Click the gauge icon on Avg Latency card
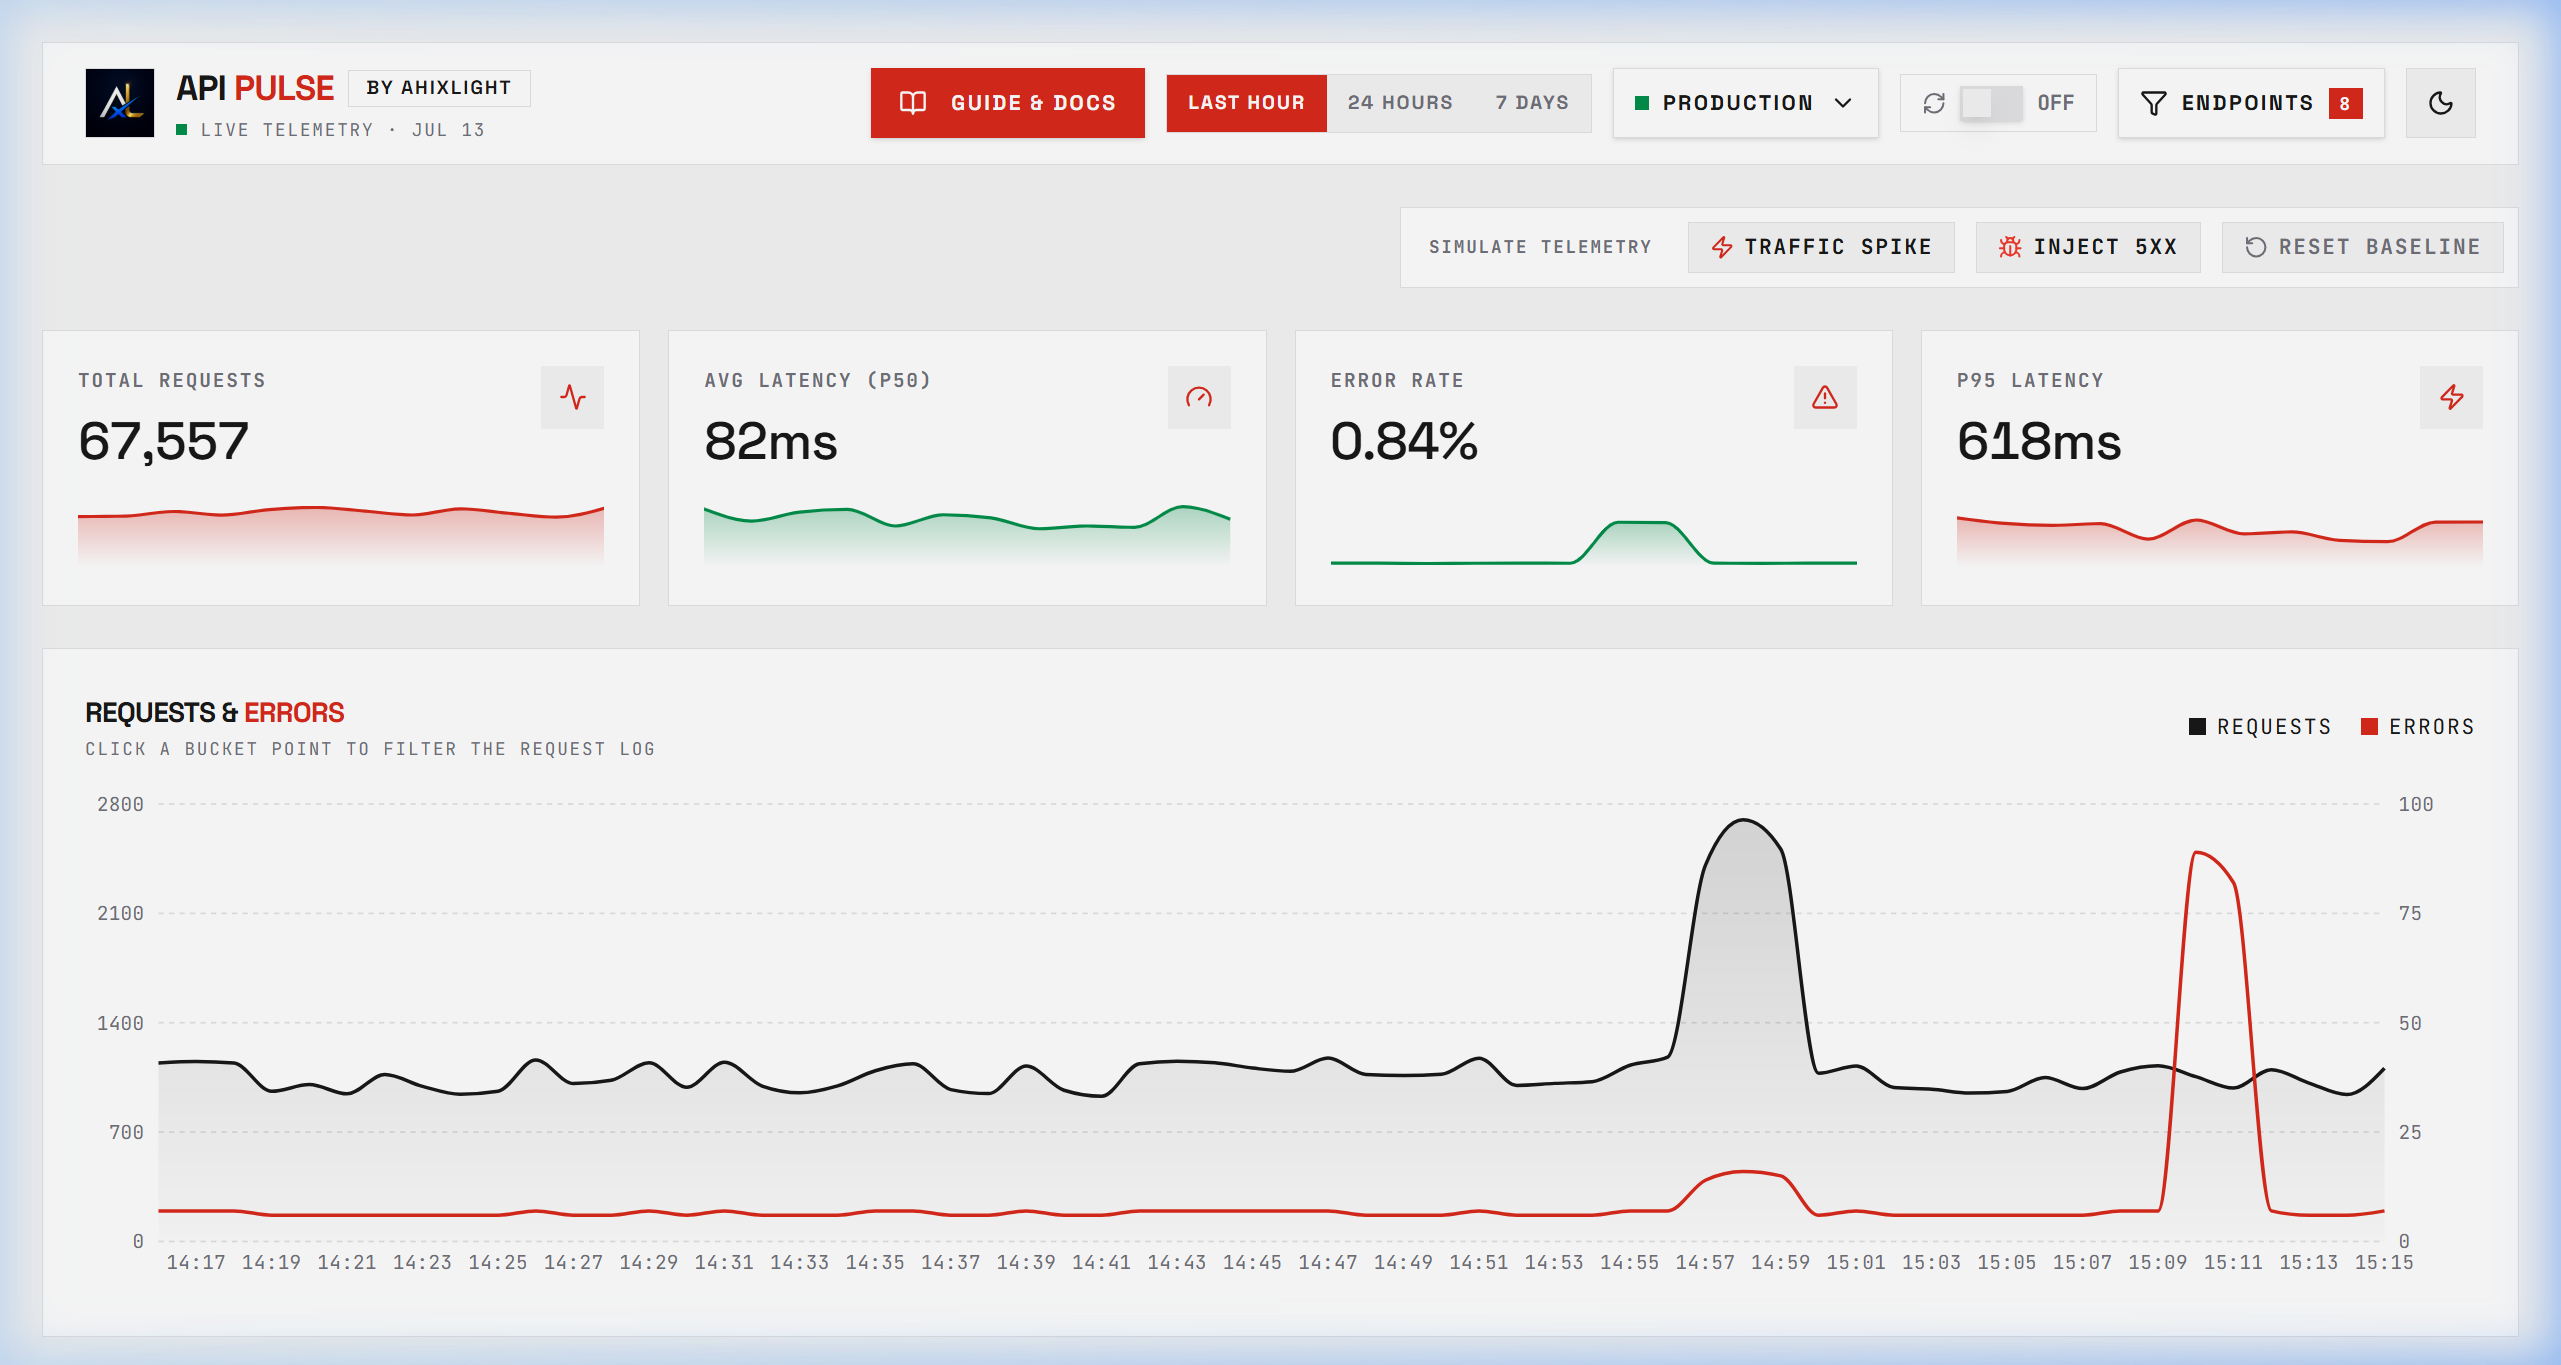 click(1199, 397)
